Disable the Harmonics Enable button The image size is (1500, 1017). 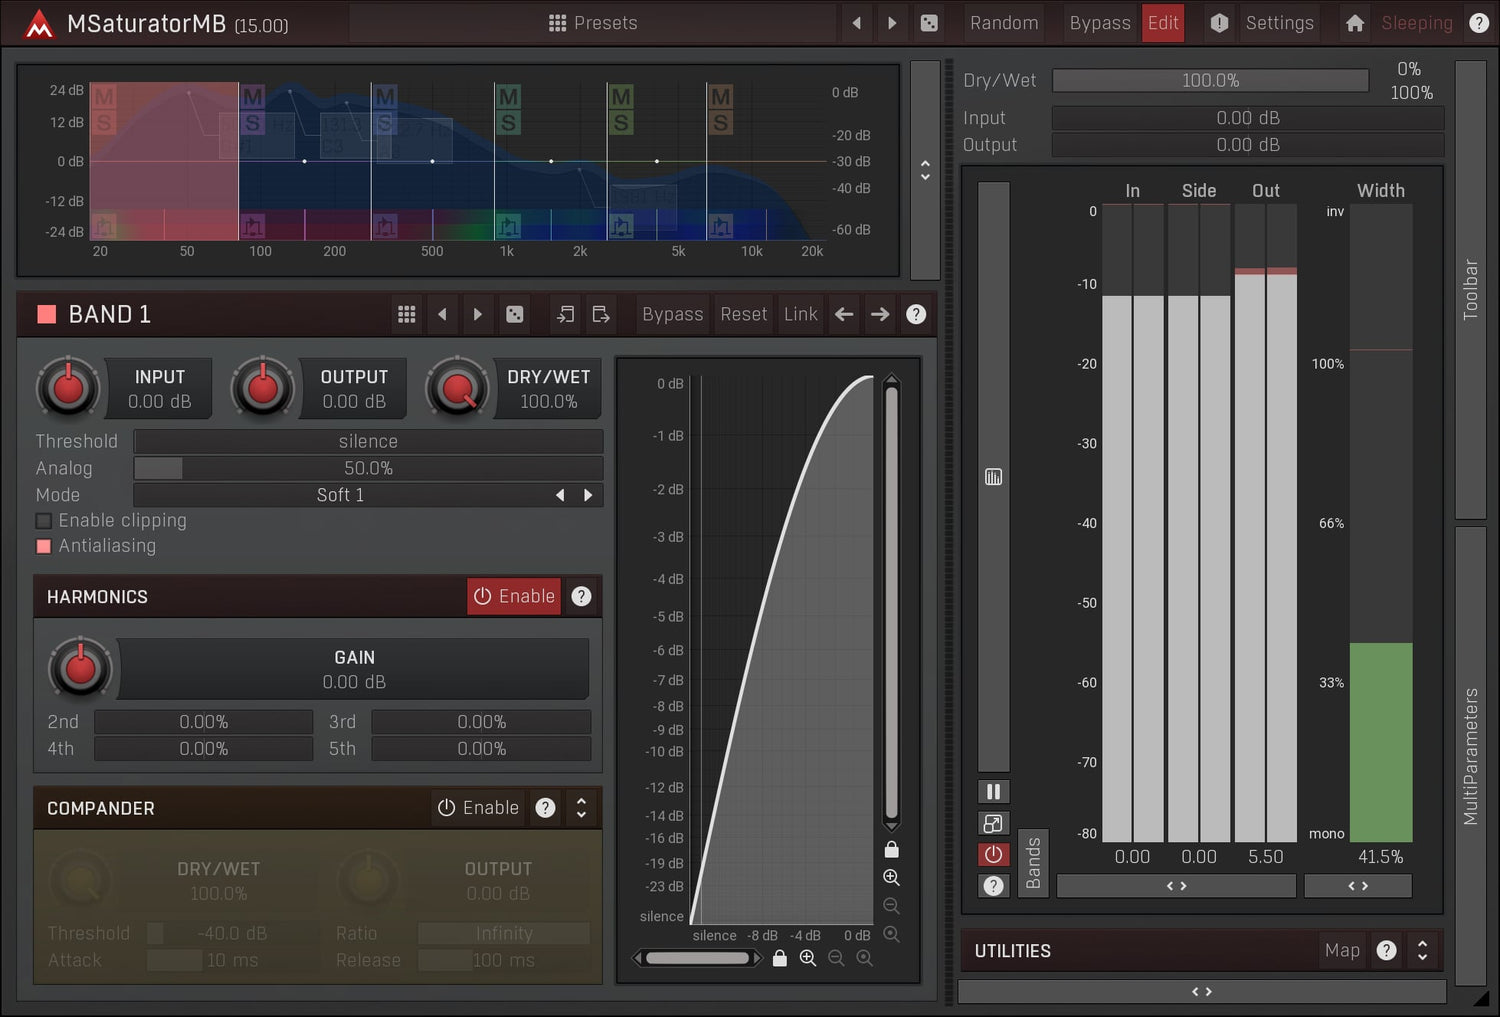(x=514, y=597)
